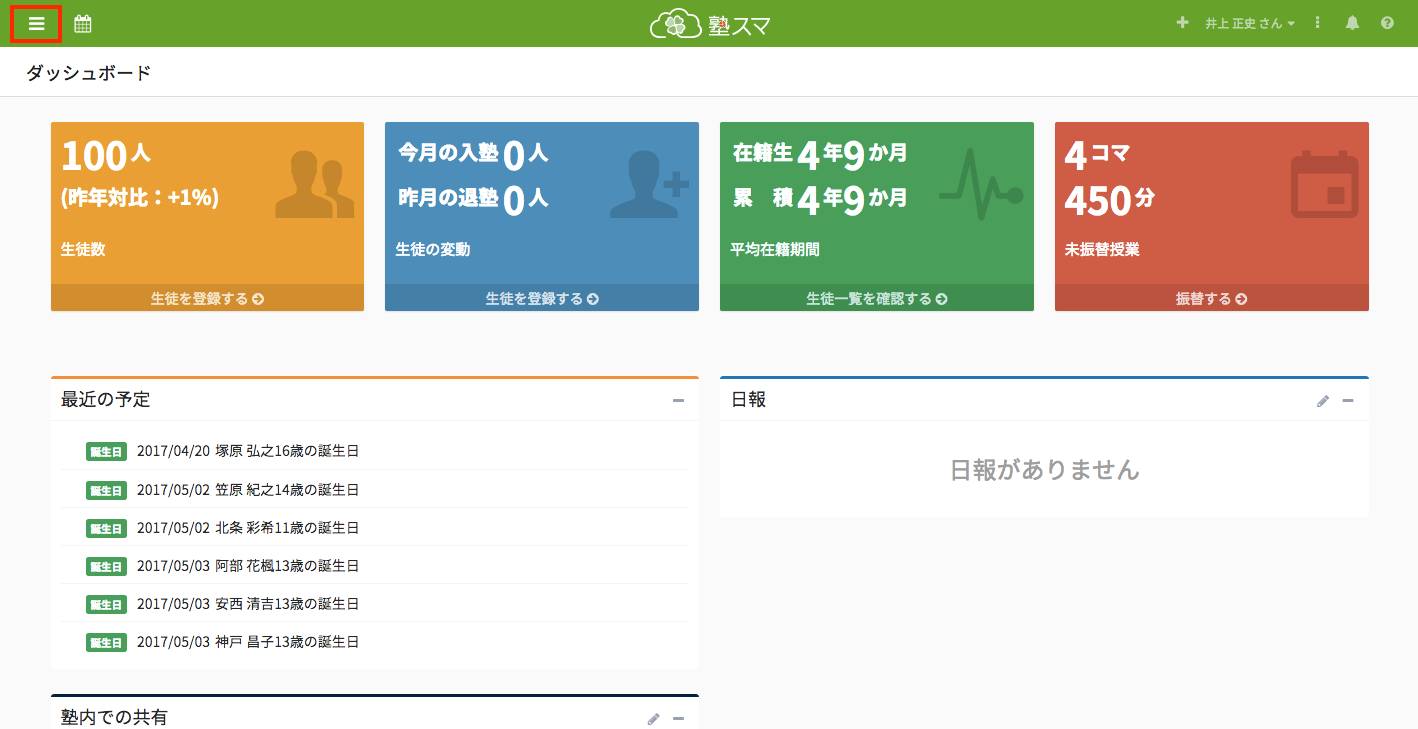Viewport: 1418px width, 729px height.
Task: Edit the 日報 panel with pencil icon
Action: coord(1323,401)
